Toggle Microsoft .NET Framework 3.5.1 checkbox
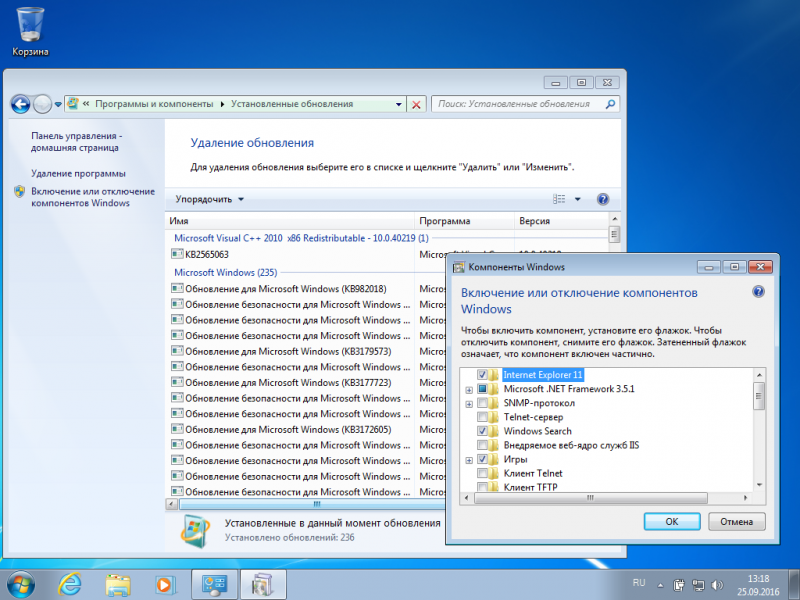800x600 pixels. pyautogui.click(x=482, y=389)
